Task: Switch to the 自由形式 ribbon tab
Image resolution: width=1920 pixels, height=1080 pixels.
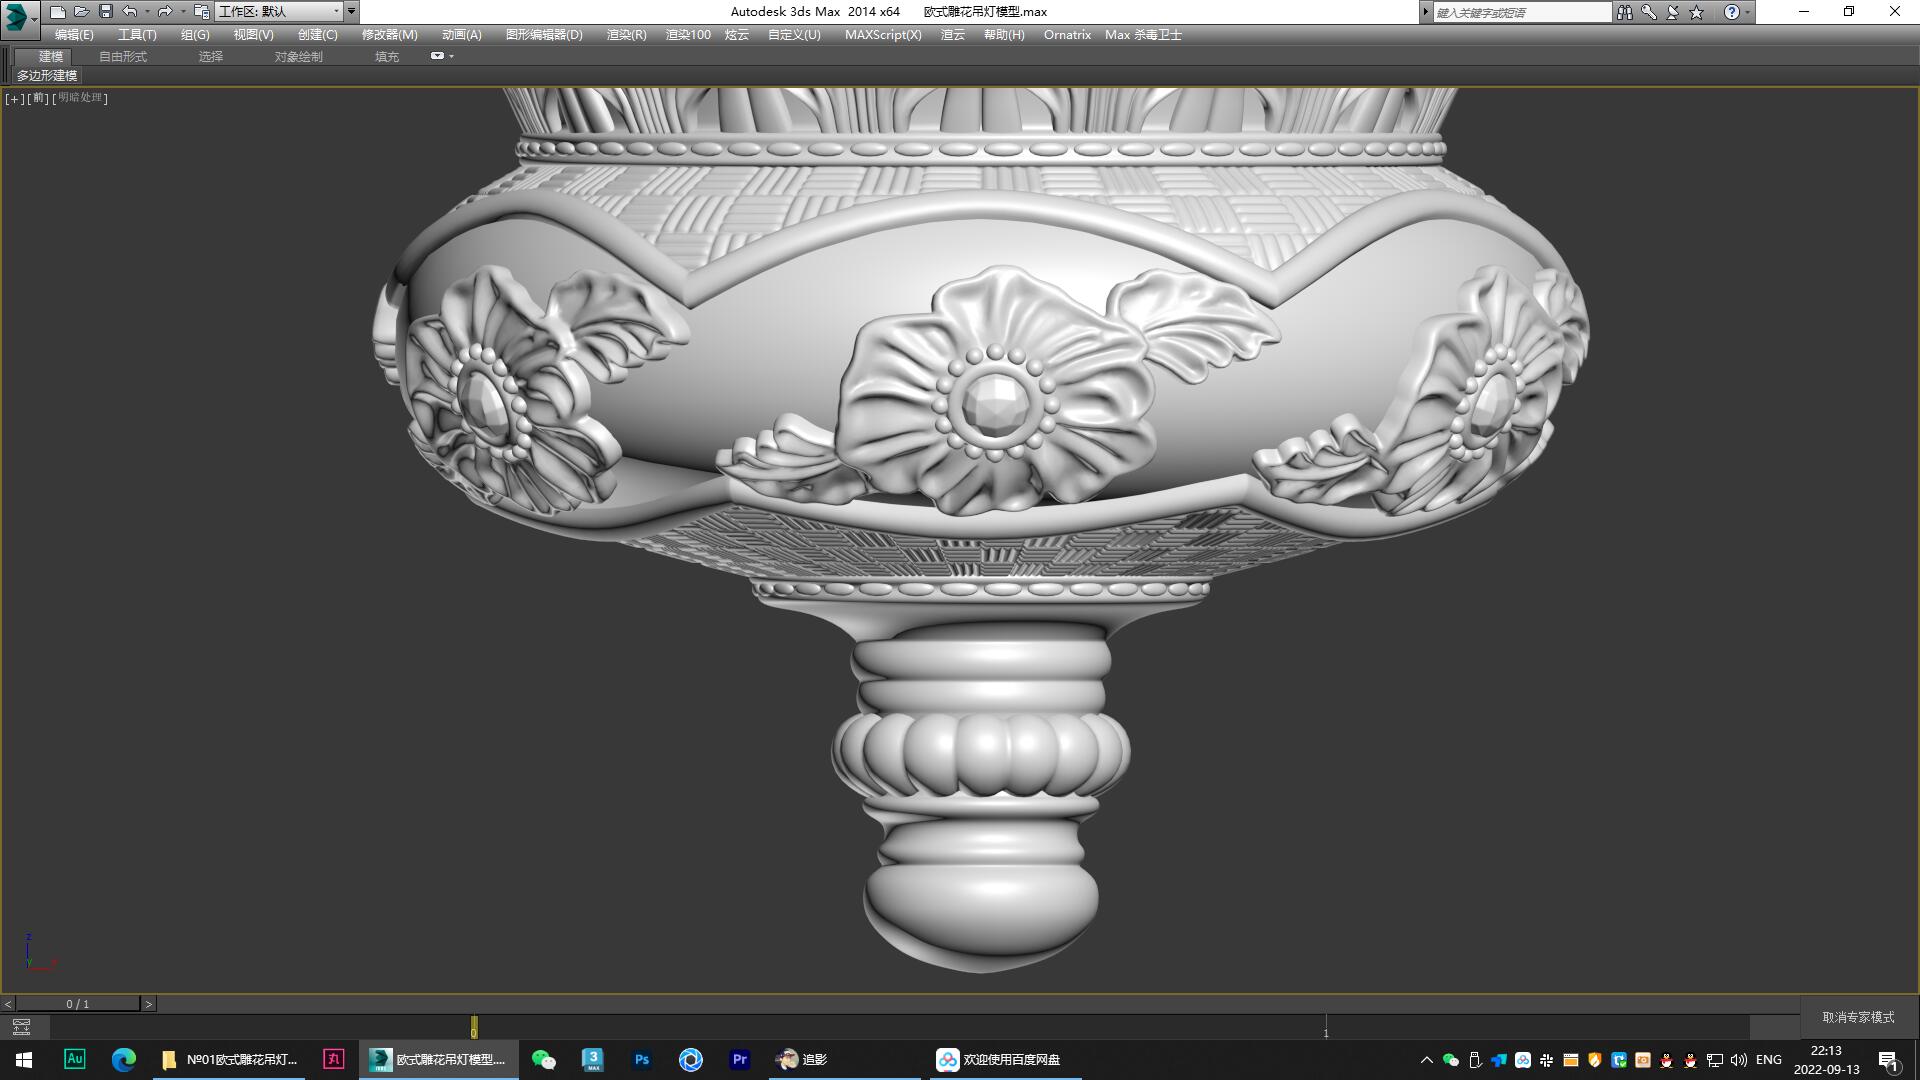Action: (x=124, y=56)
